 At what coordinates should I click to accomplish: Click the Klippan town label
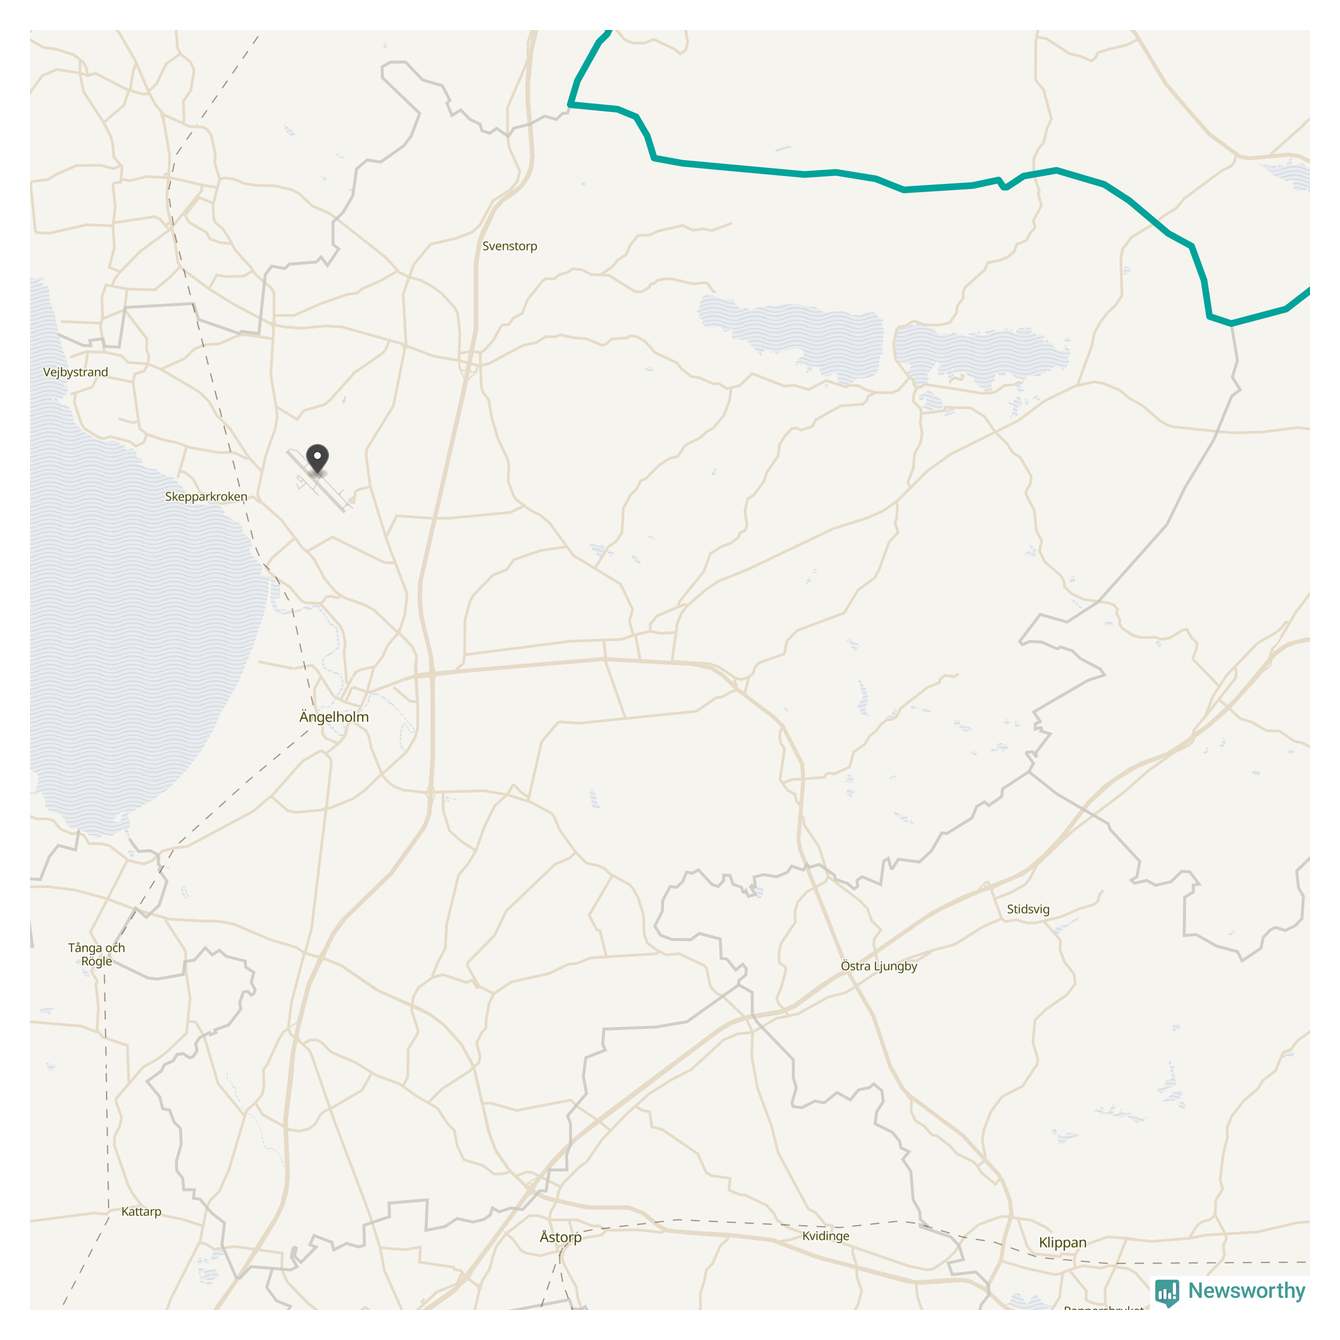[1062, 1243]
